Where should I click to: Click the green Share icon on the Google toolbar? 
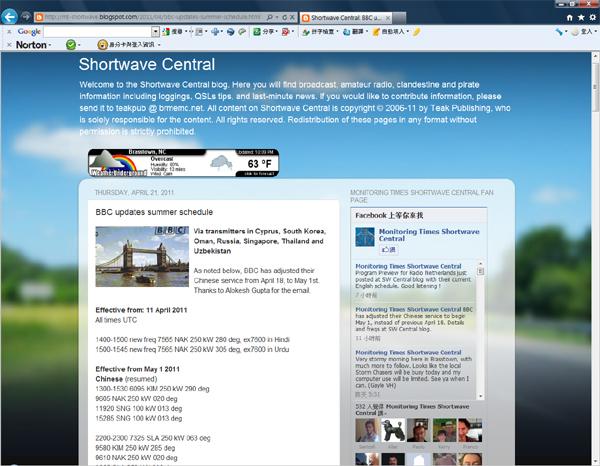[x=257, y=32]
